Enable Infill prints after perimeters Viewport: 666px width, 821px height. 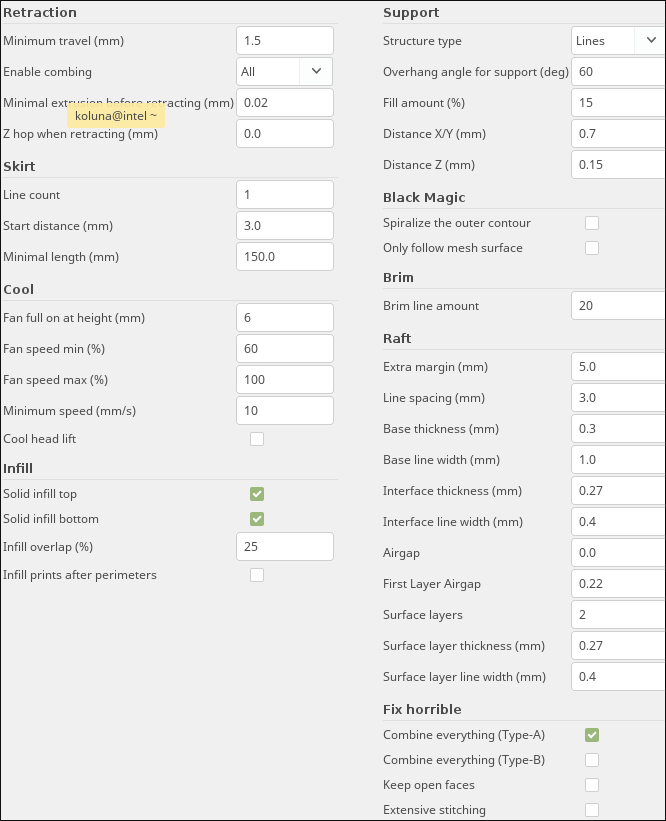257,575
